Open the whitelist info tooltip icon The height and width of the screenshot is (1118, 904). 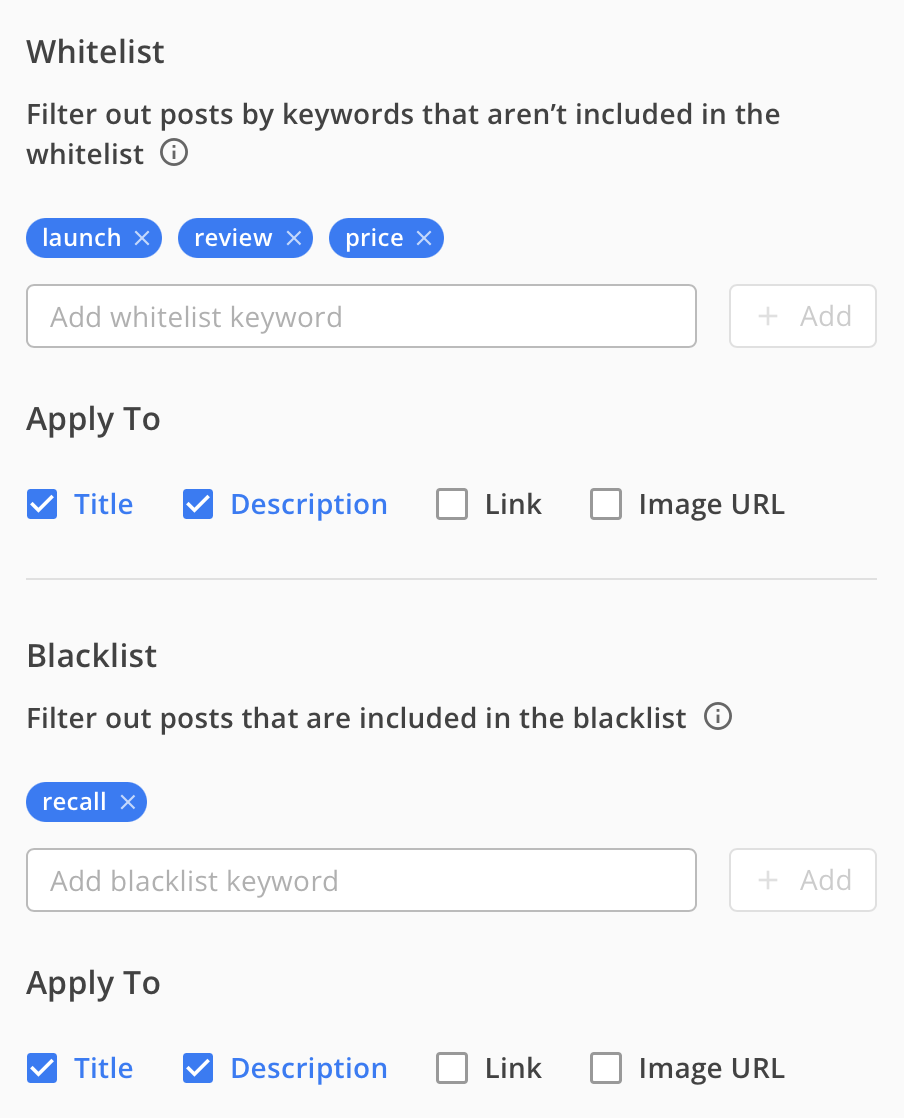coord(174,153)
